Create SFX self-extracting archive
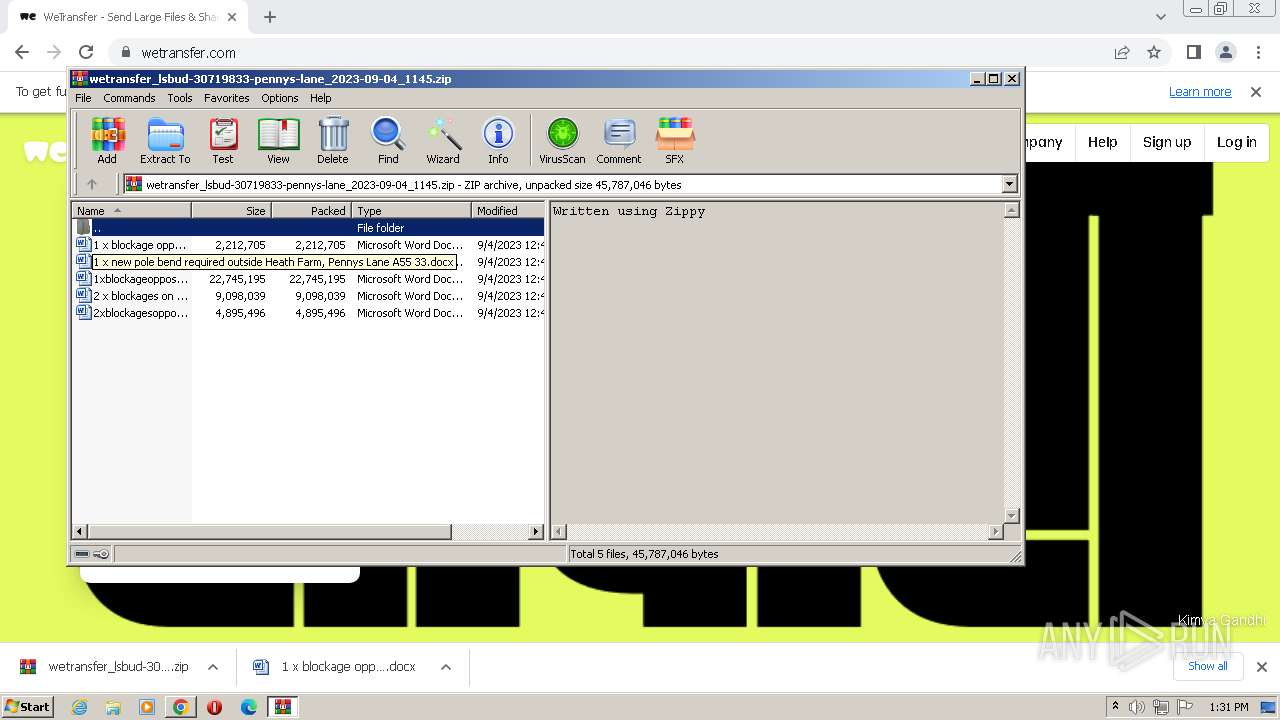Viewport: 1280px width, 720px height. (x=675, y=140)
